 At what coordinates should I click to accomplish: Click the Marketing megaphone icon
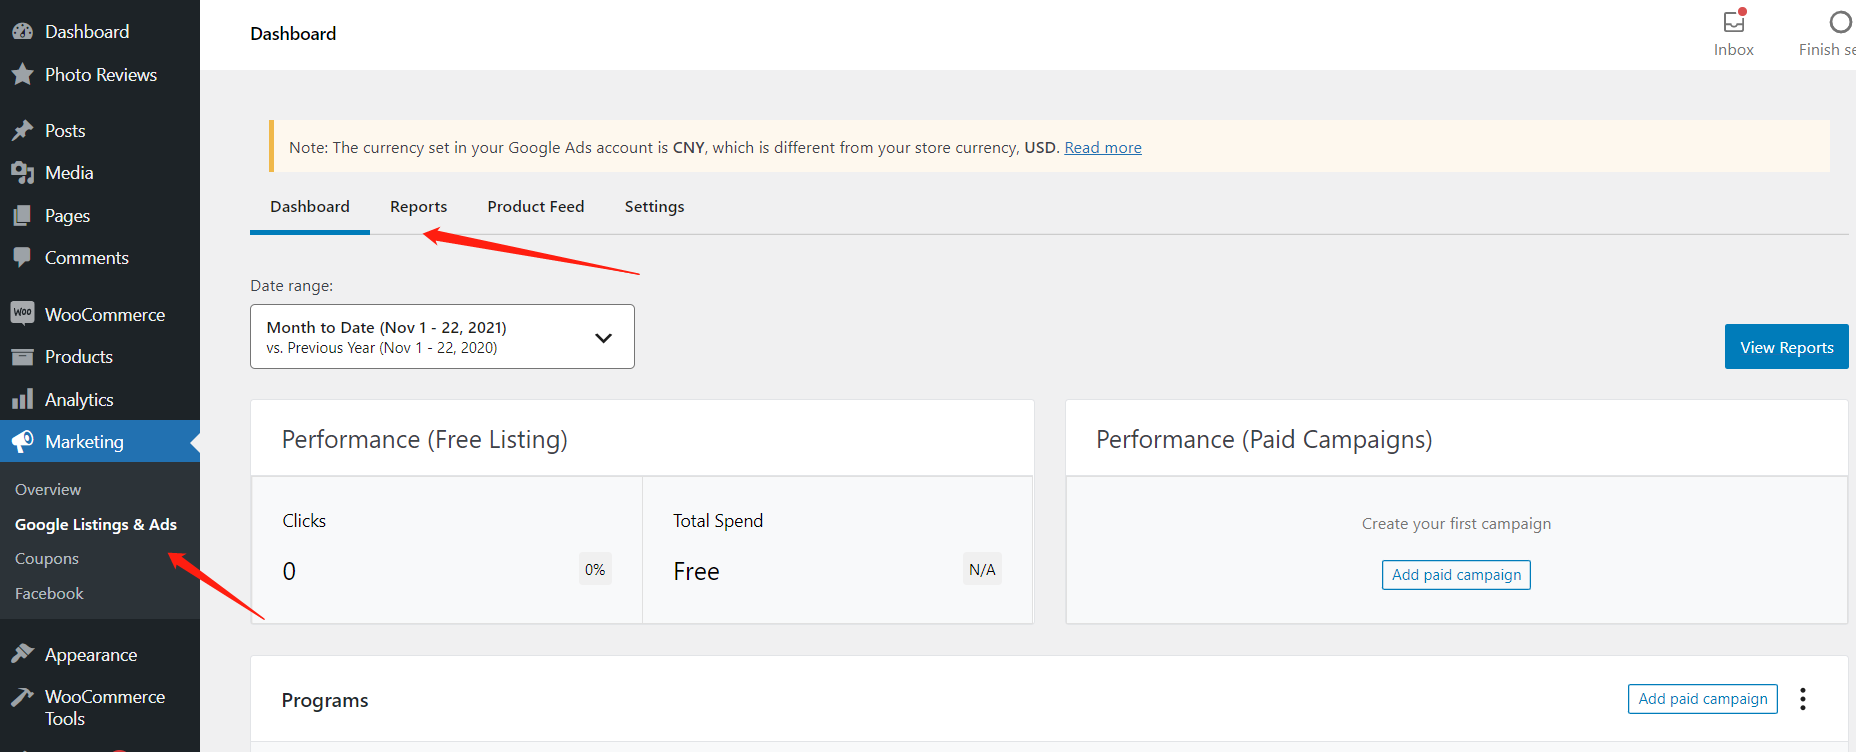click(22, 442)
